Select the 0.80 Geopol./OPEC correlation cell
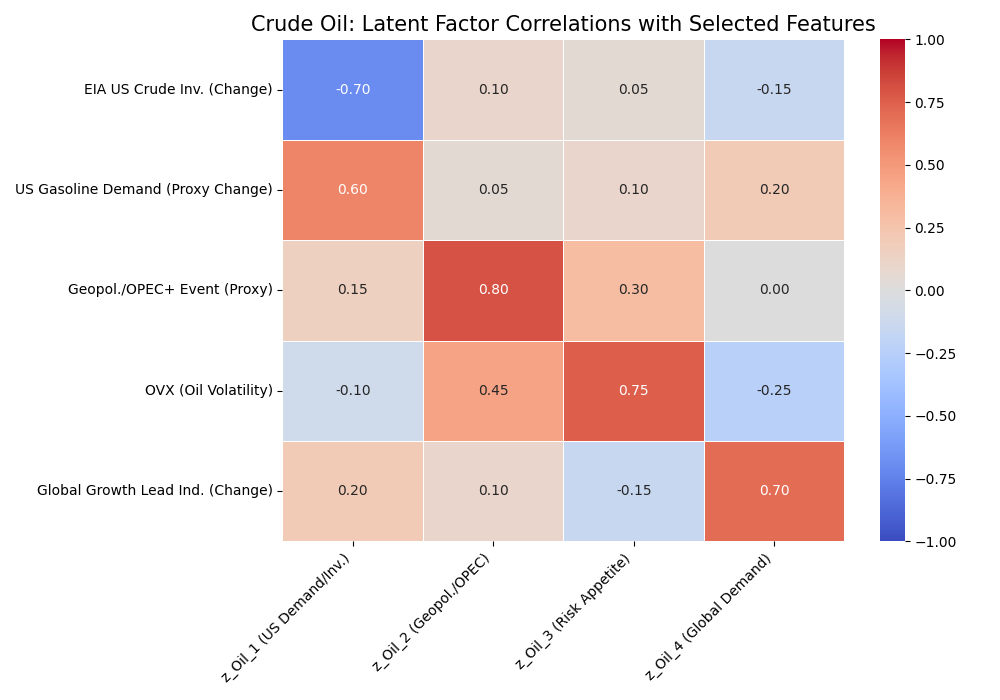Screen dimensions: 1000x700 (493, 290)
